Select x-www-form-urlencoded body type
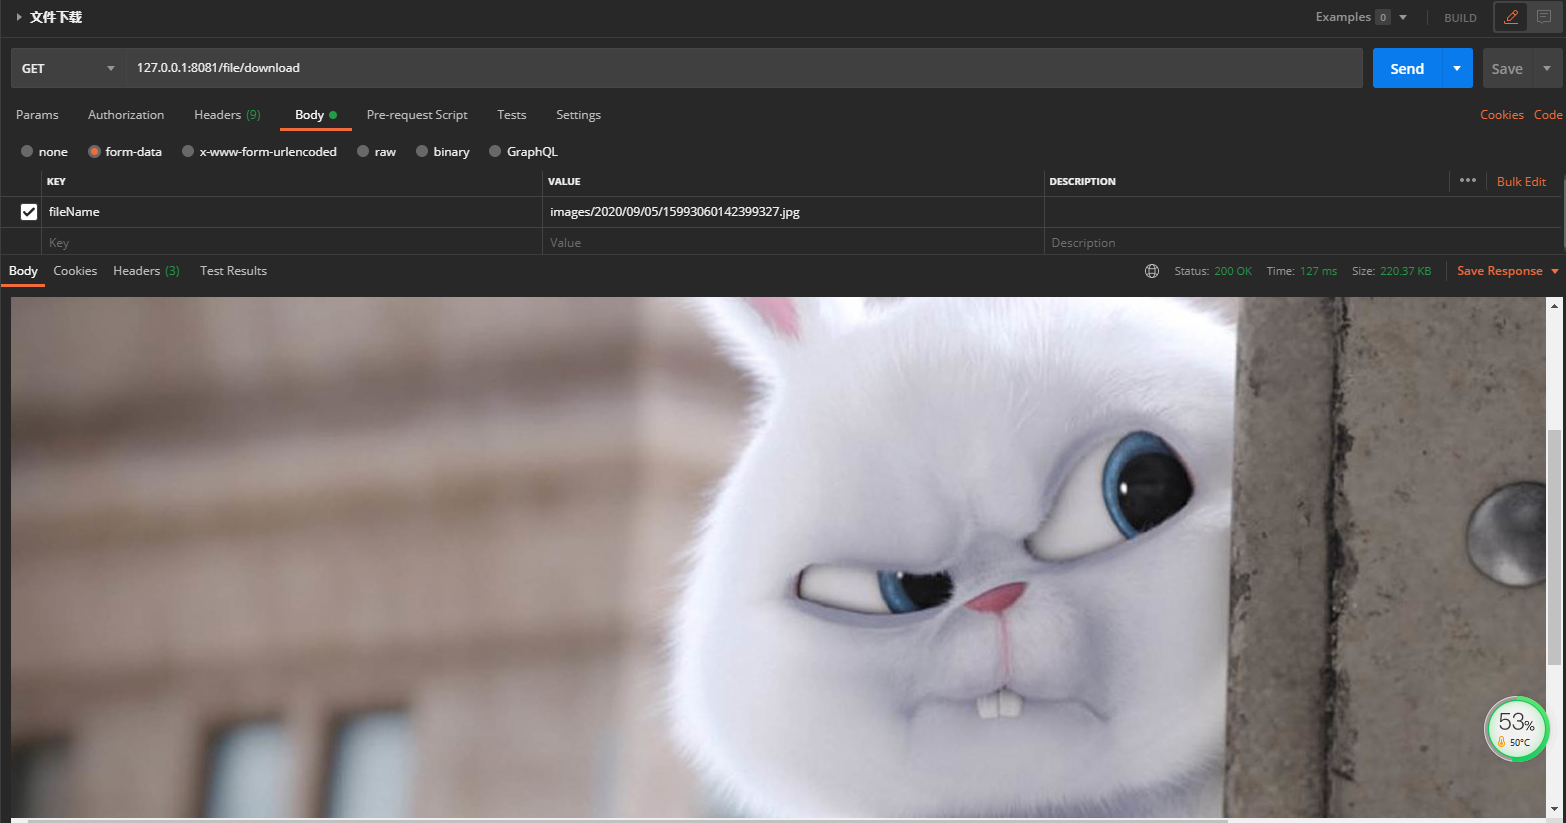The width and height of the screenshot is (1566, 823). pos(188,152)
